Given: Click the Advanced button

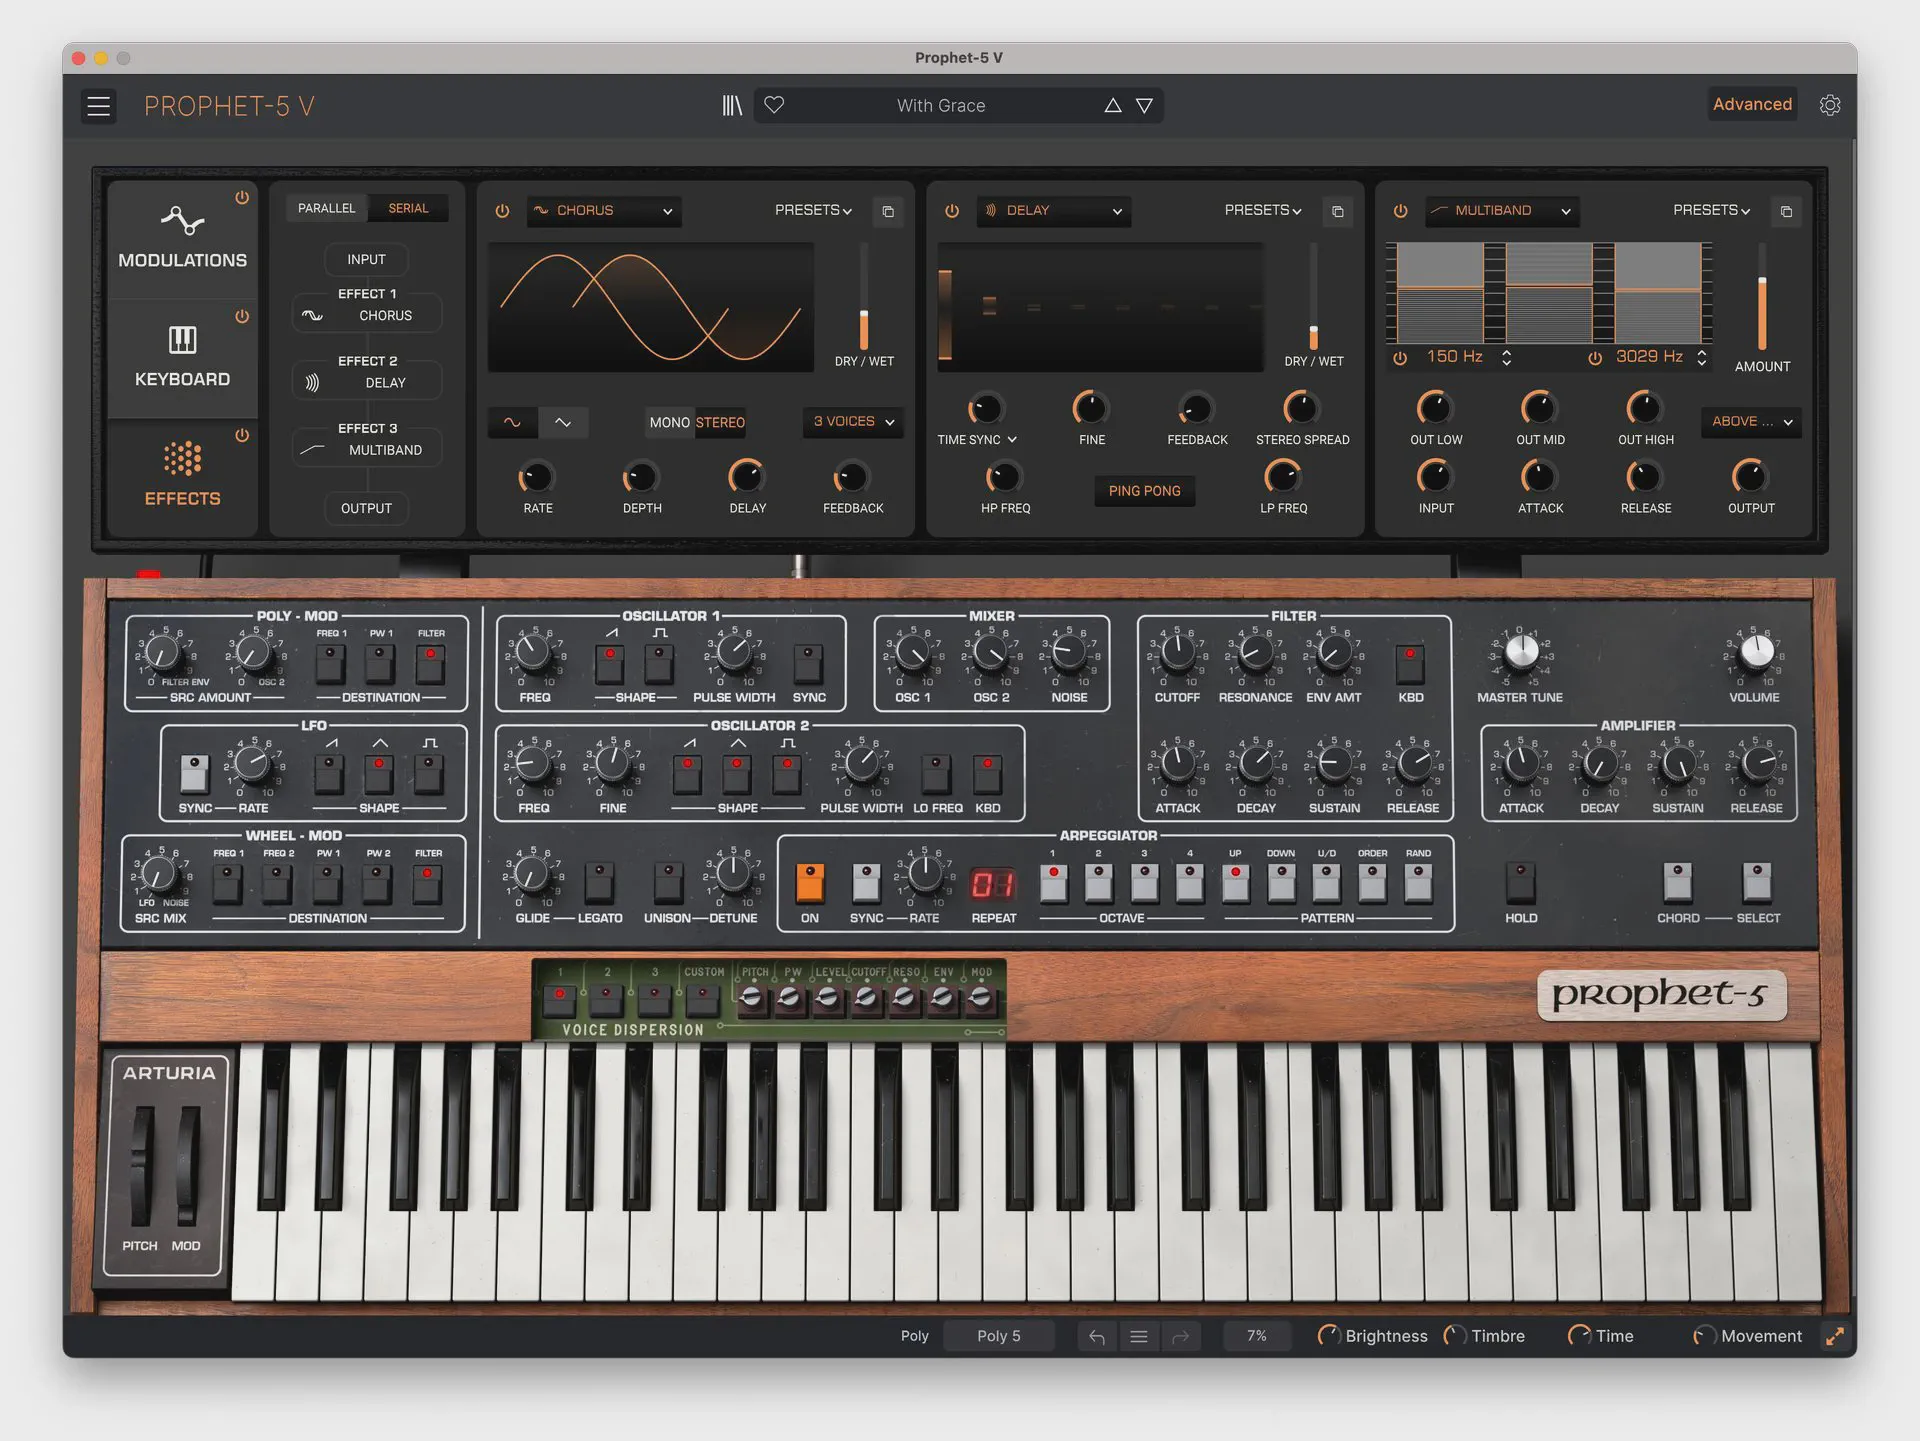Looking at the screenshot, I should tap(1752, 104).
